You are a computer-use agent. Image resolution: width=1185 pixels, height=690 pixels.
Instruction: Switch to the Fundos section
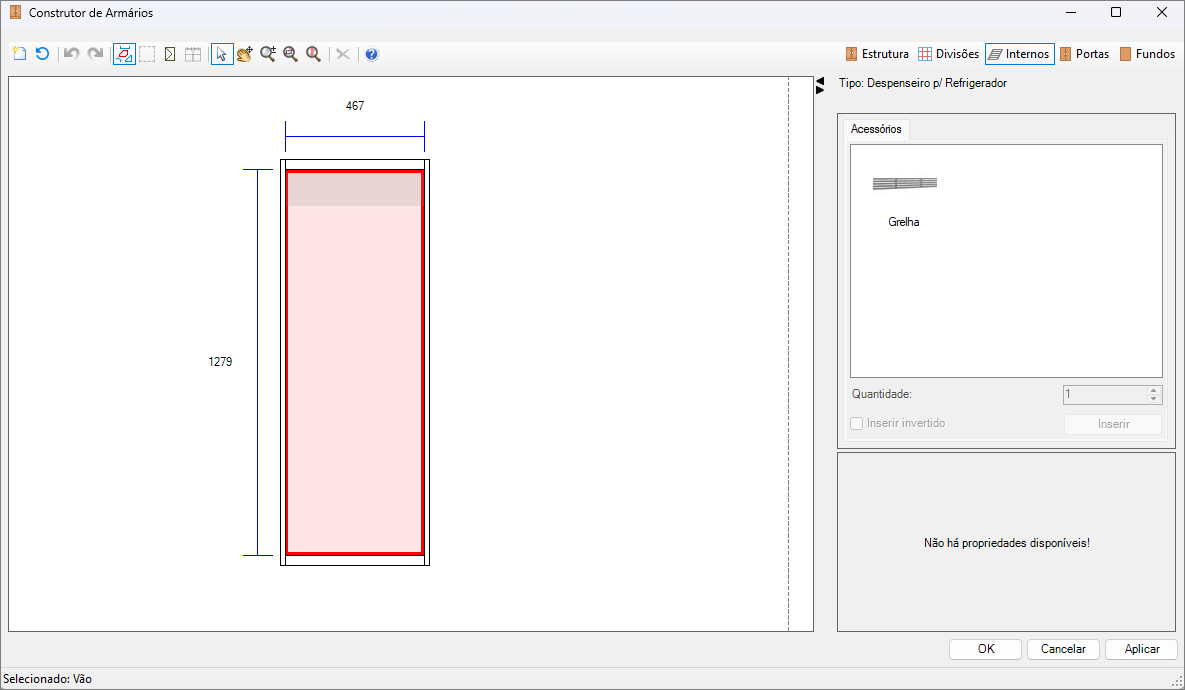click(1147, 54)
